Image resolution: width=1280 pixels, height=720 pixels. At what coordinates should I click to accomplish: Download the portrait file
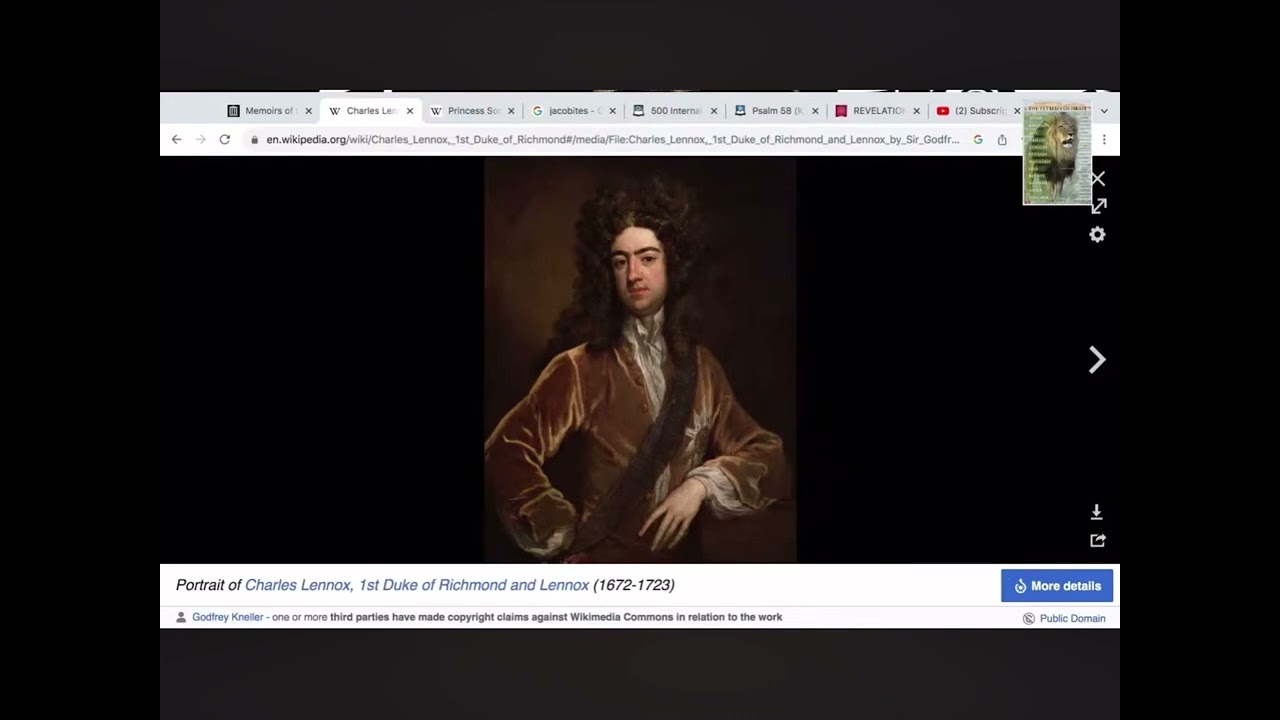[x=1097, y=512]
